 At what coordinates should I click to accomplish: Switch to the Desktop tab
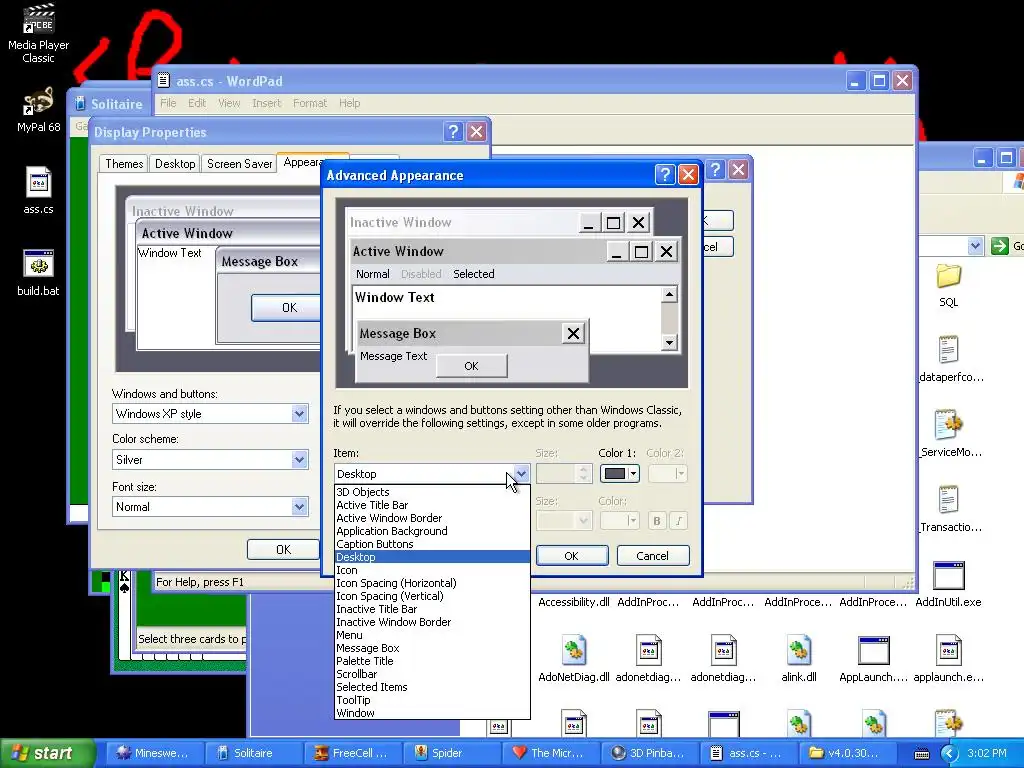tap(175, 163)
